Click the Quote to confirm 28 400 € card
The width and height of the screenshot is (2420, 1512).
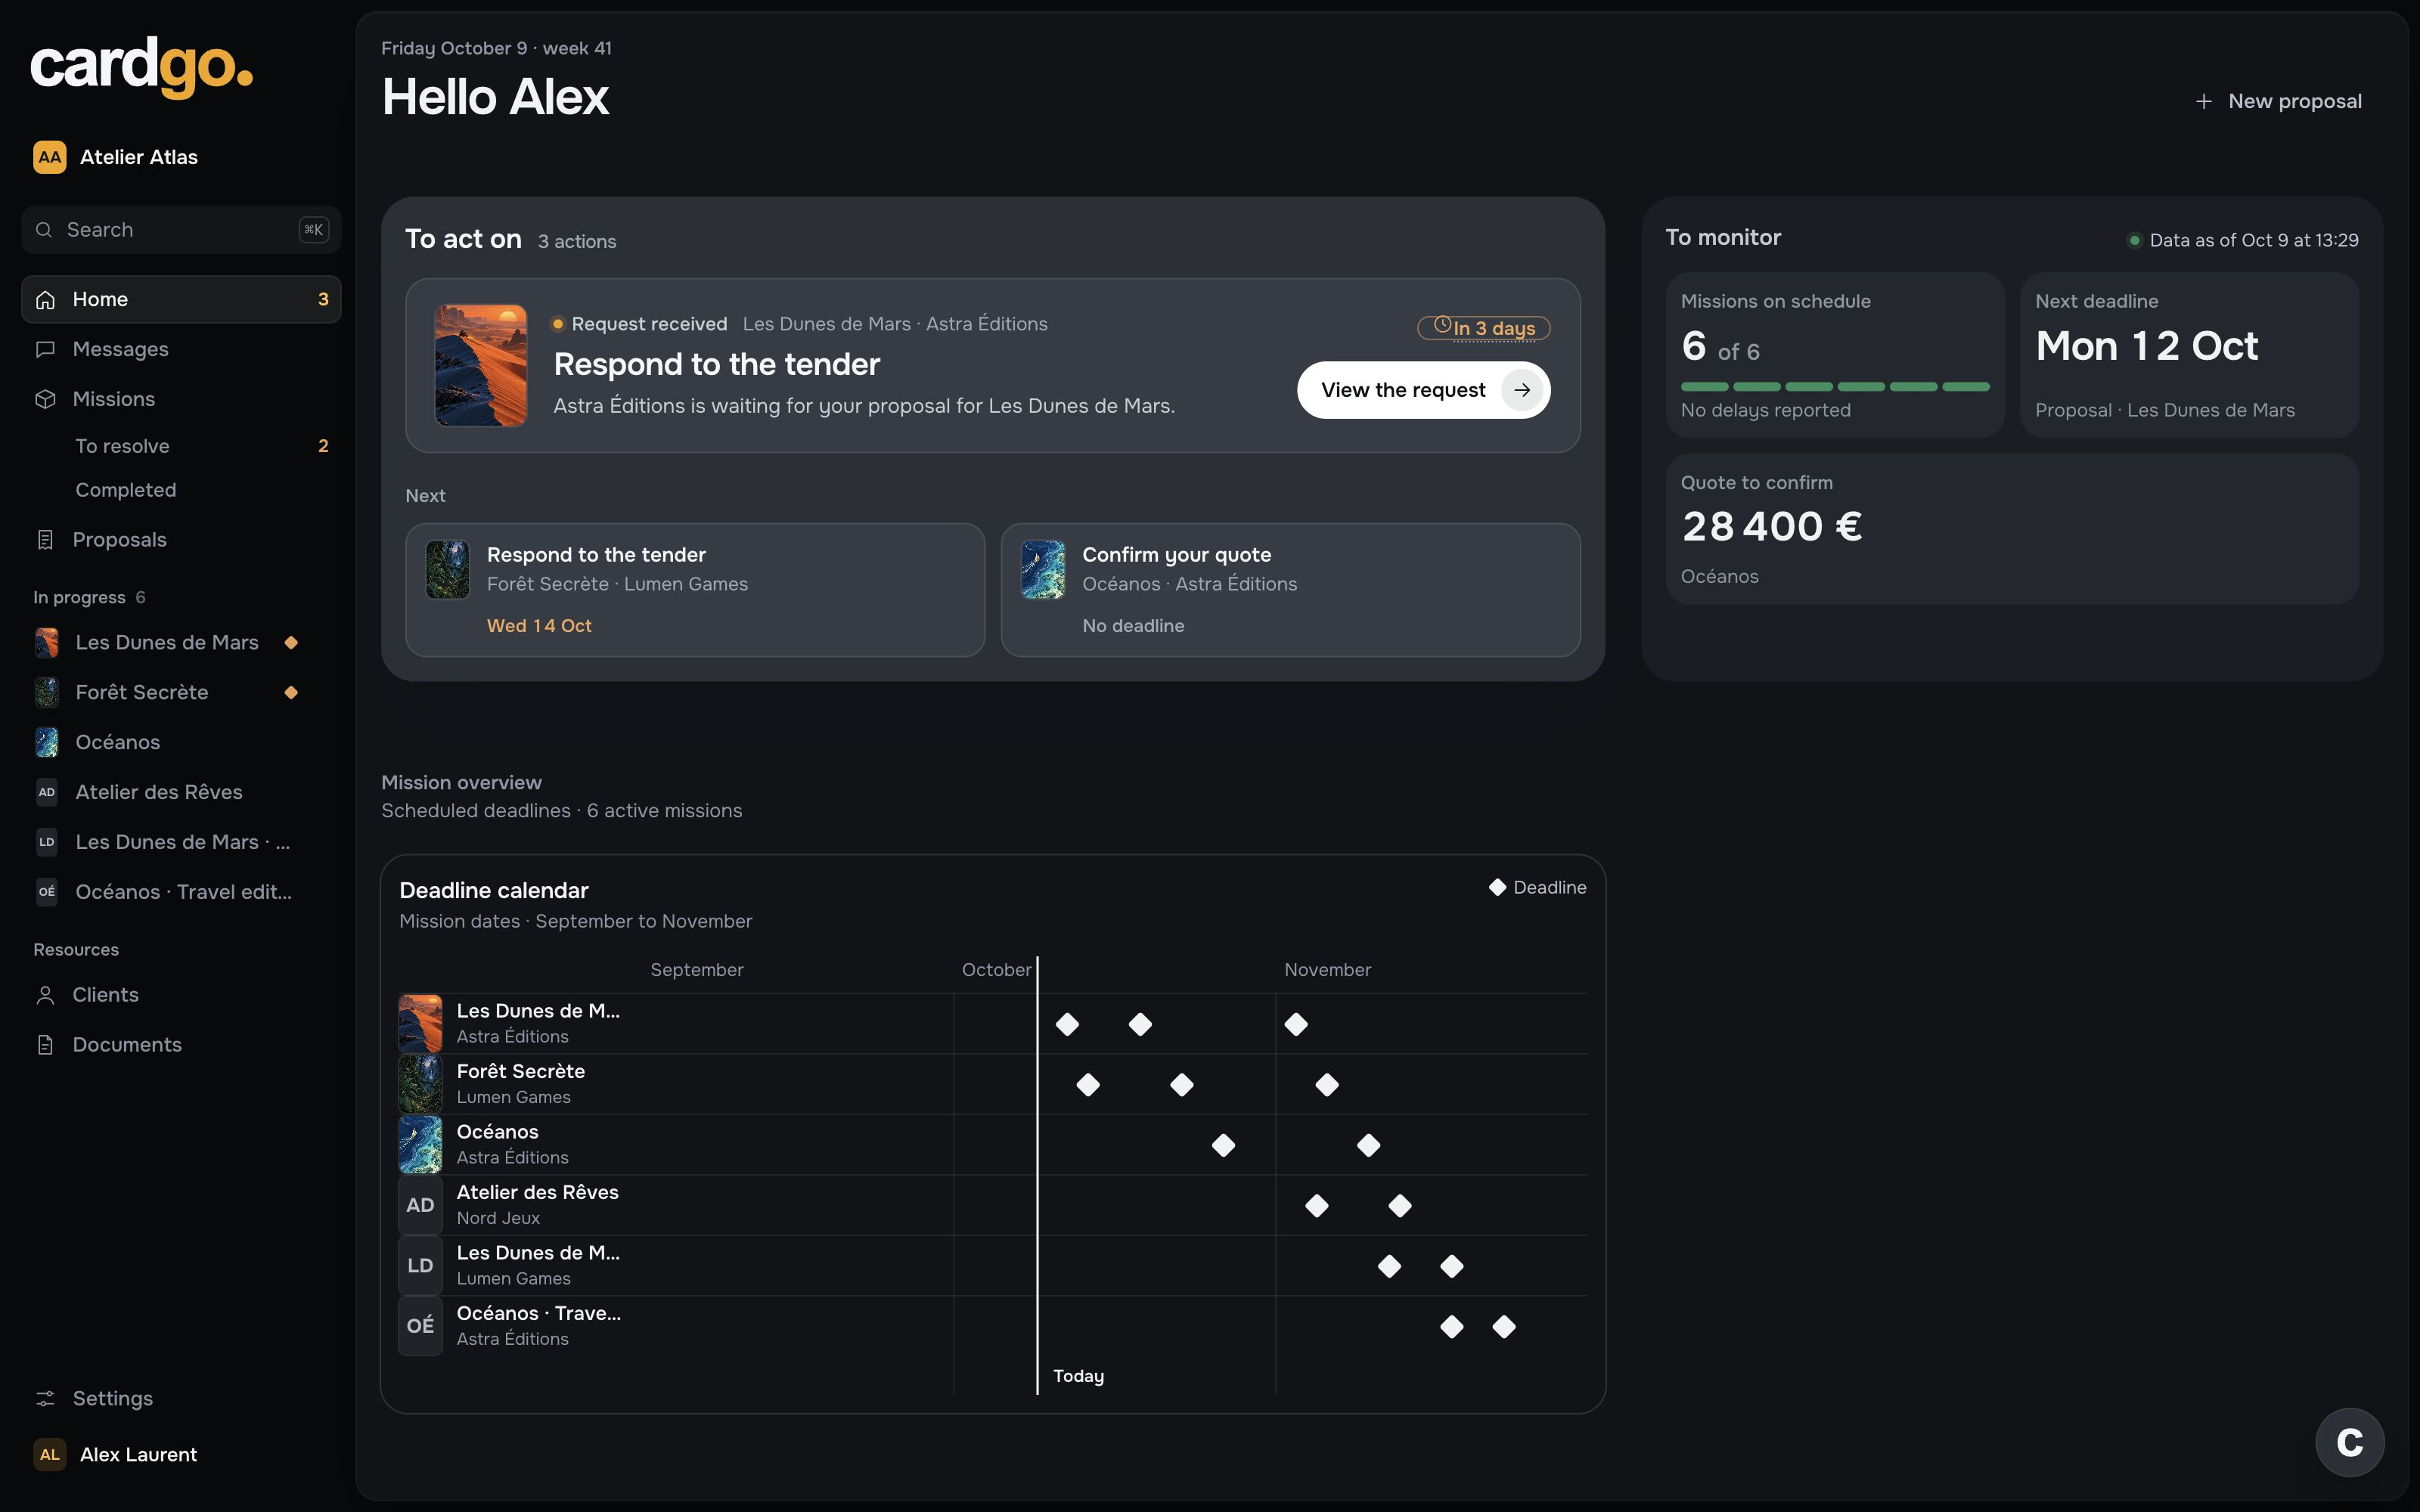(x=2012, y=529)
